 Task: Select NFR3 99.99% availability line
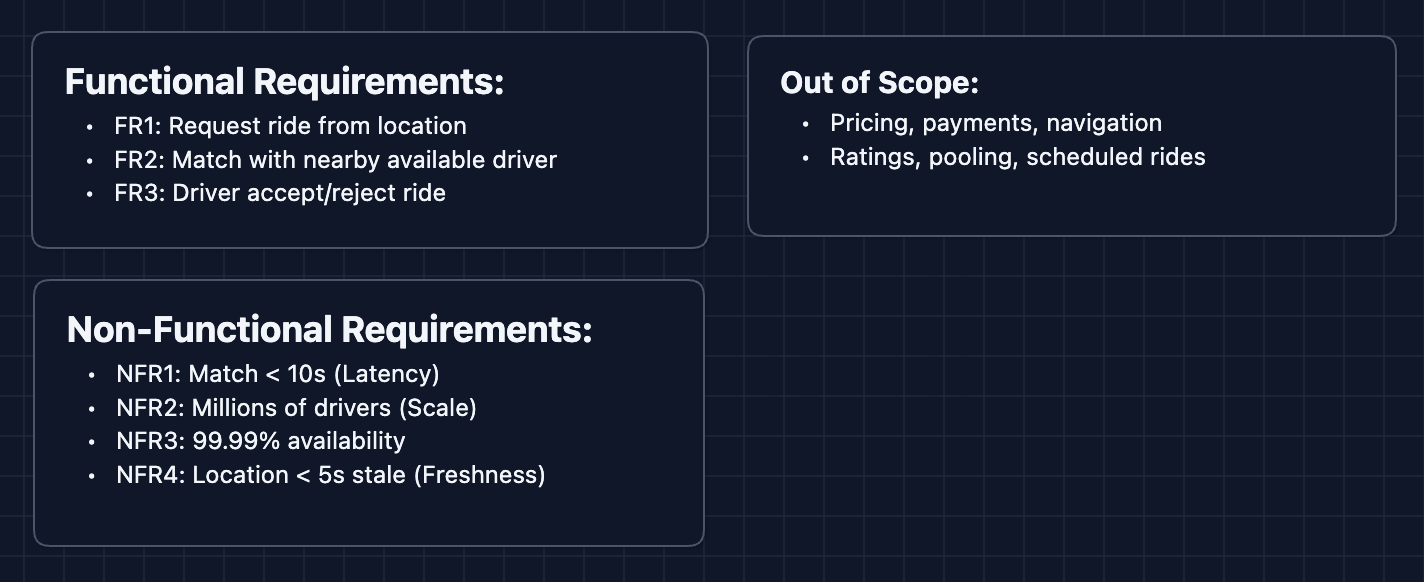pos(260,441)
